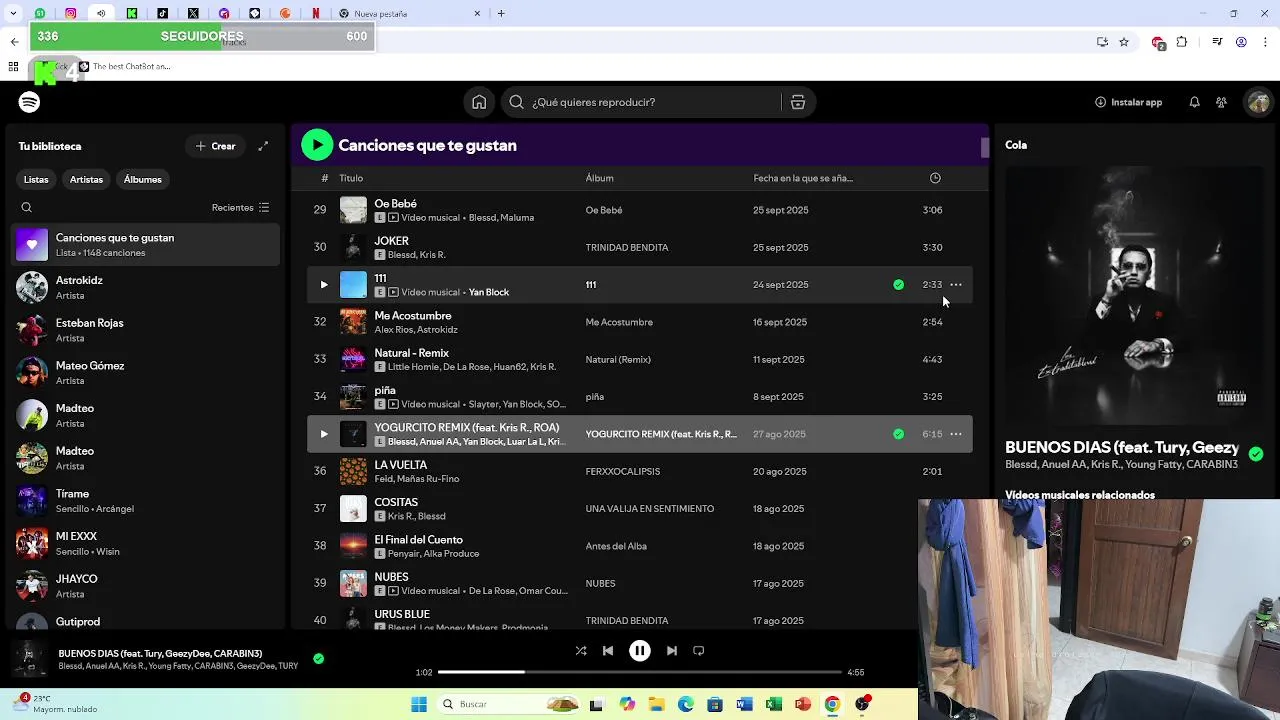Select the Álbumes filter chip

[x=143, y=180]
